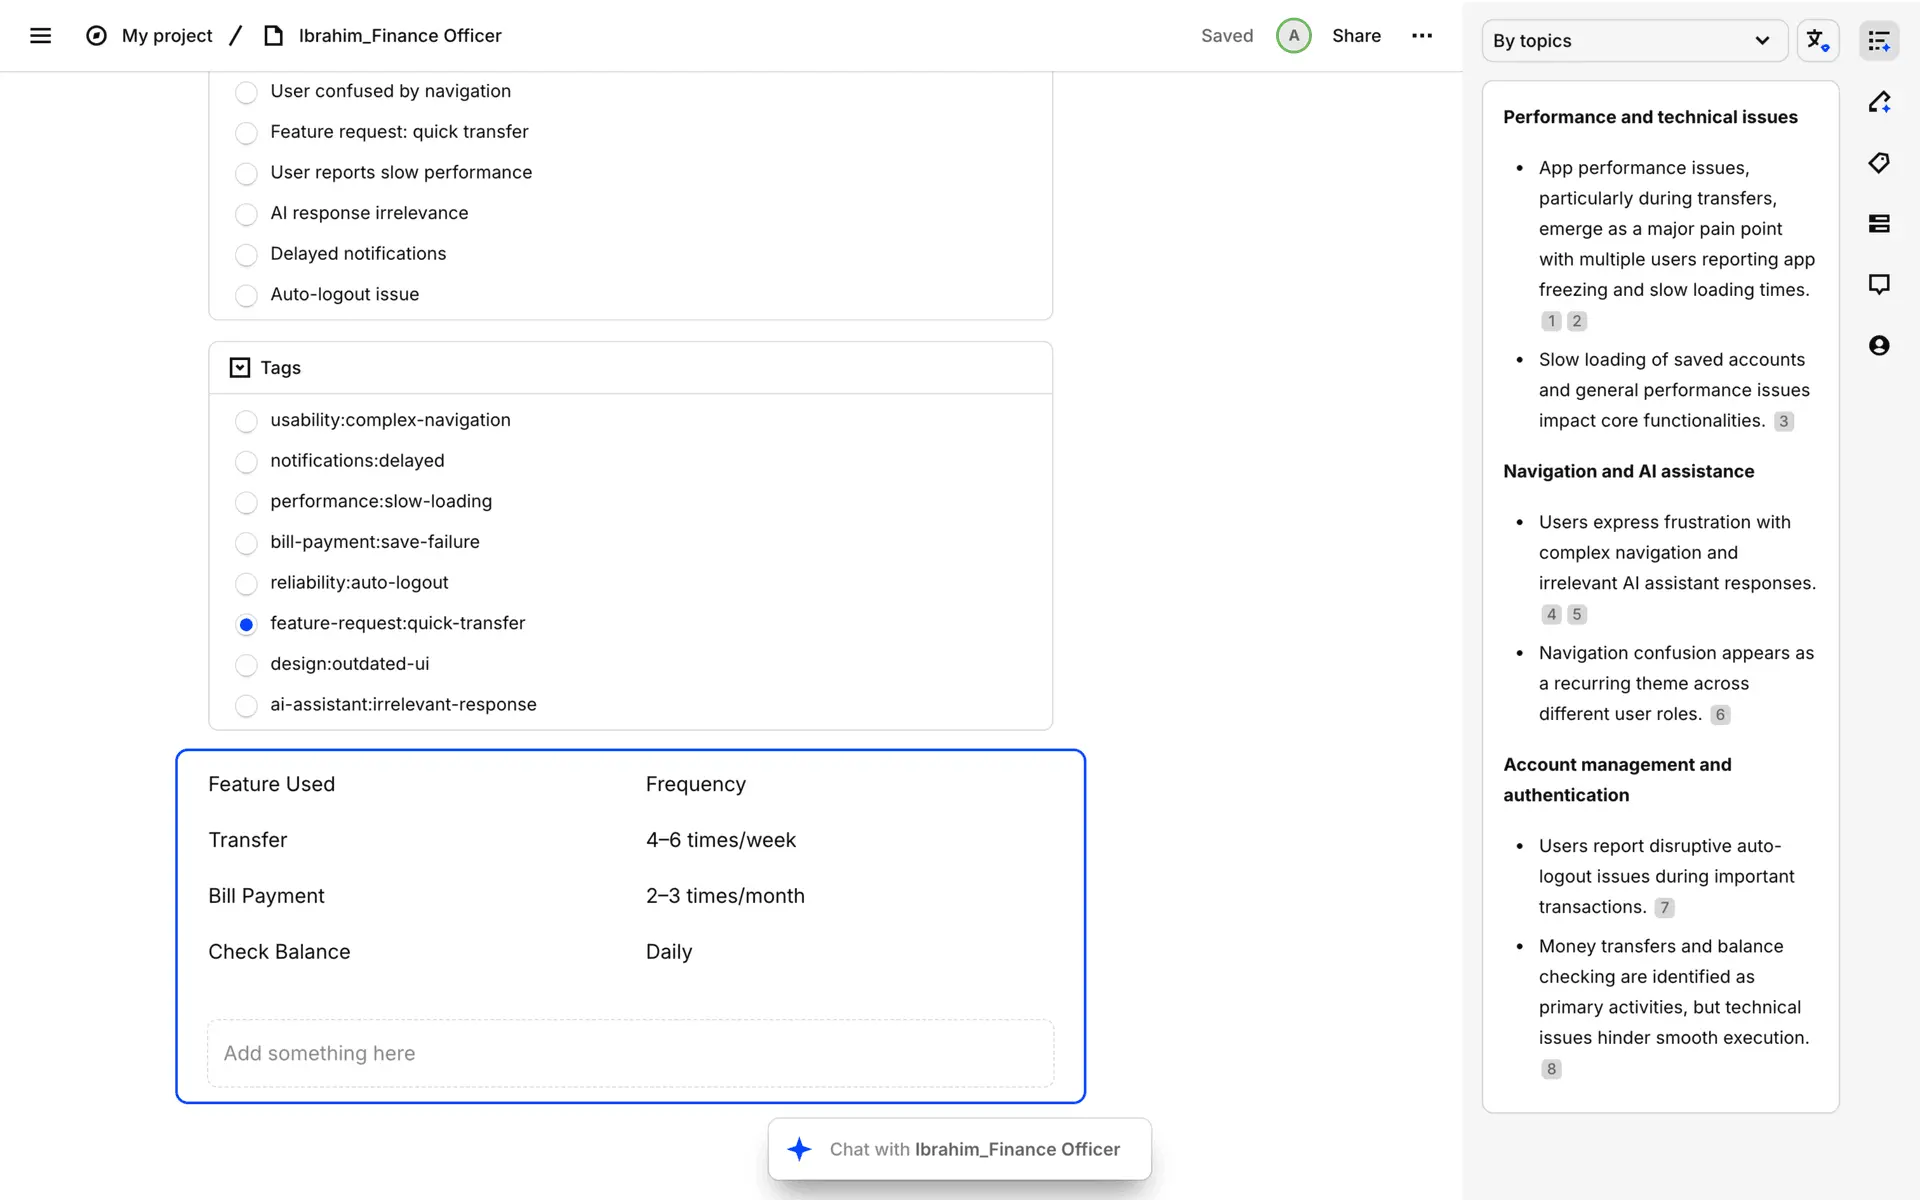Click the translate icon in summary panel

(1816, 41)
